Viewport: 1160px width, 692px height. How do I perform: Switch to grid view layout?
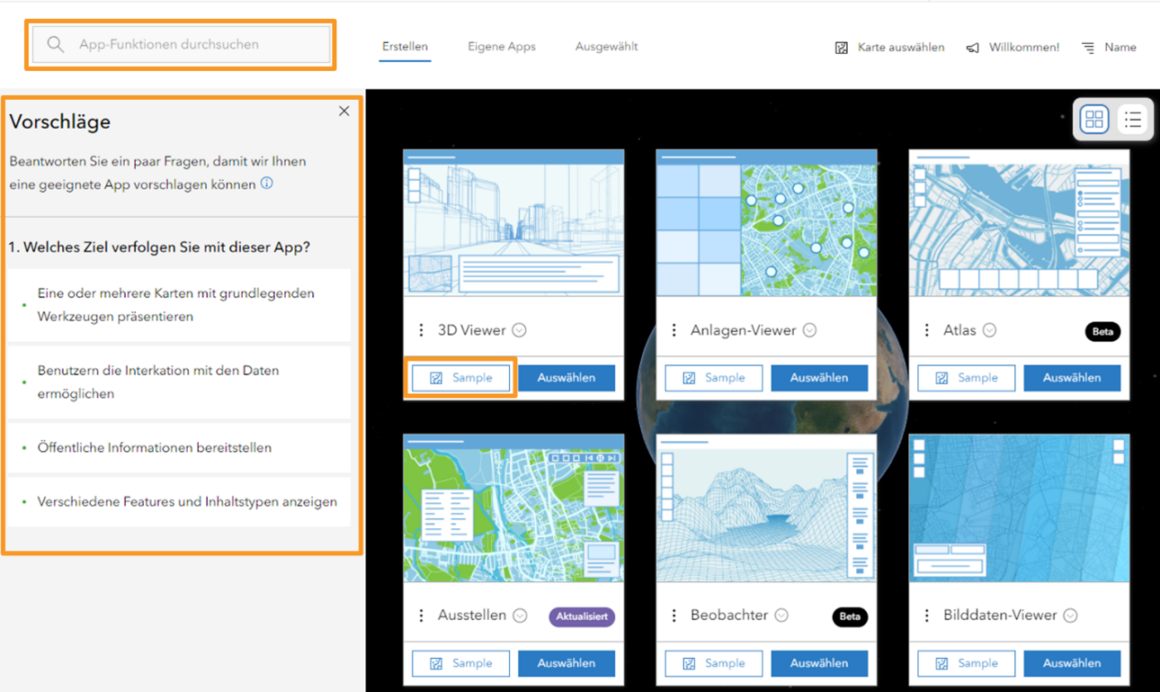tap(1094, 119)
